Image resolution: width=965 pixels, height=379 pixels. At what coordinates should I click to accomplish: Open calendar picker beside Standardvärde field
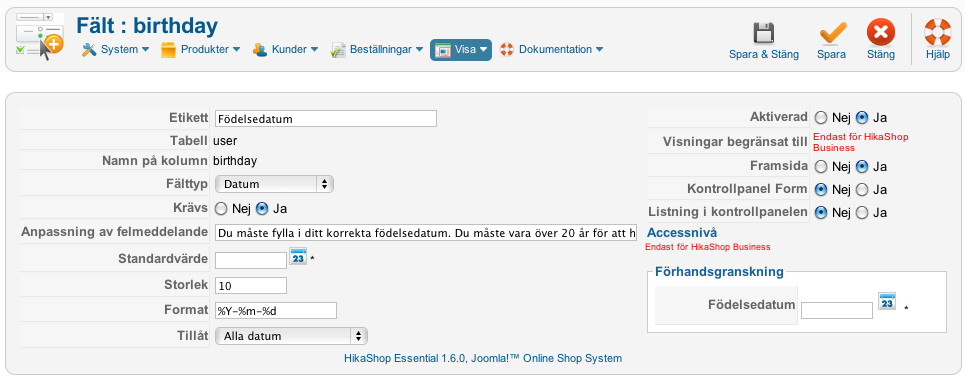point(298,257)
